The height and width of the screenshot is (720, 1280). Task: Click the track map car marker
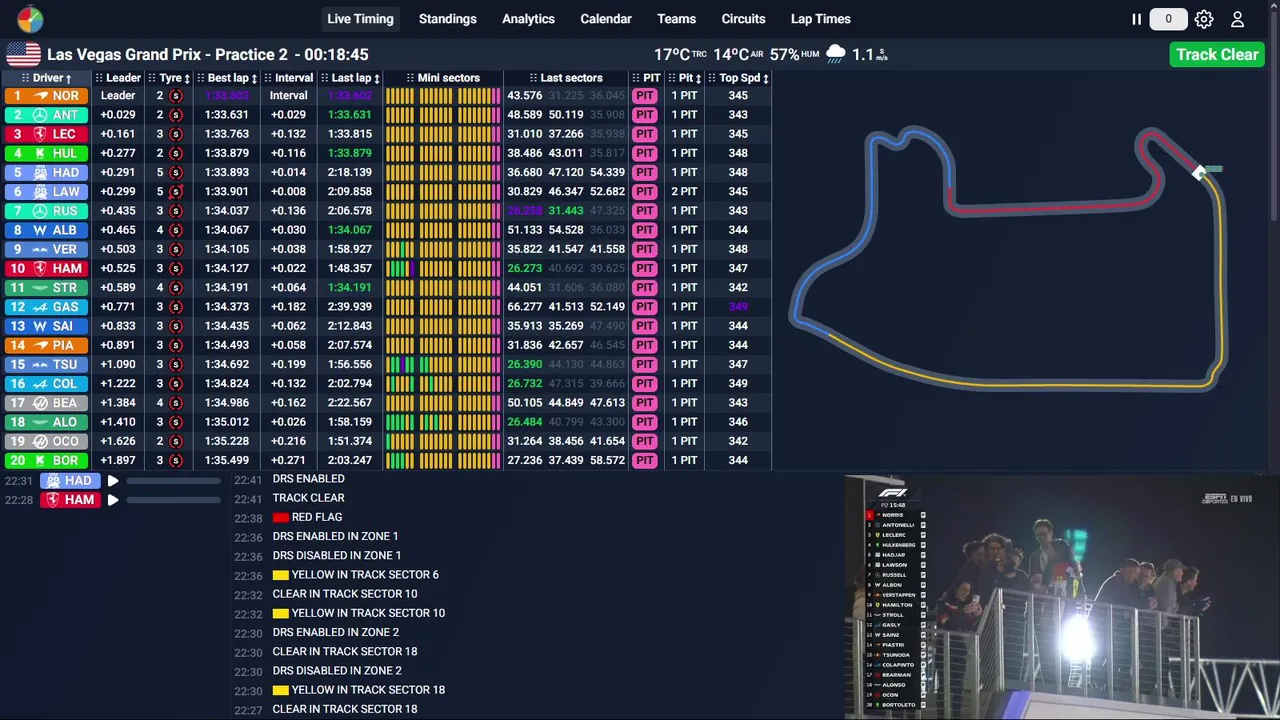(1201, 173)
